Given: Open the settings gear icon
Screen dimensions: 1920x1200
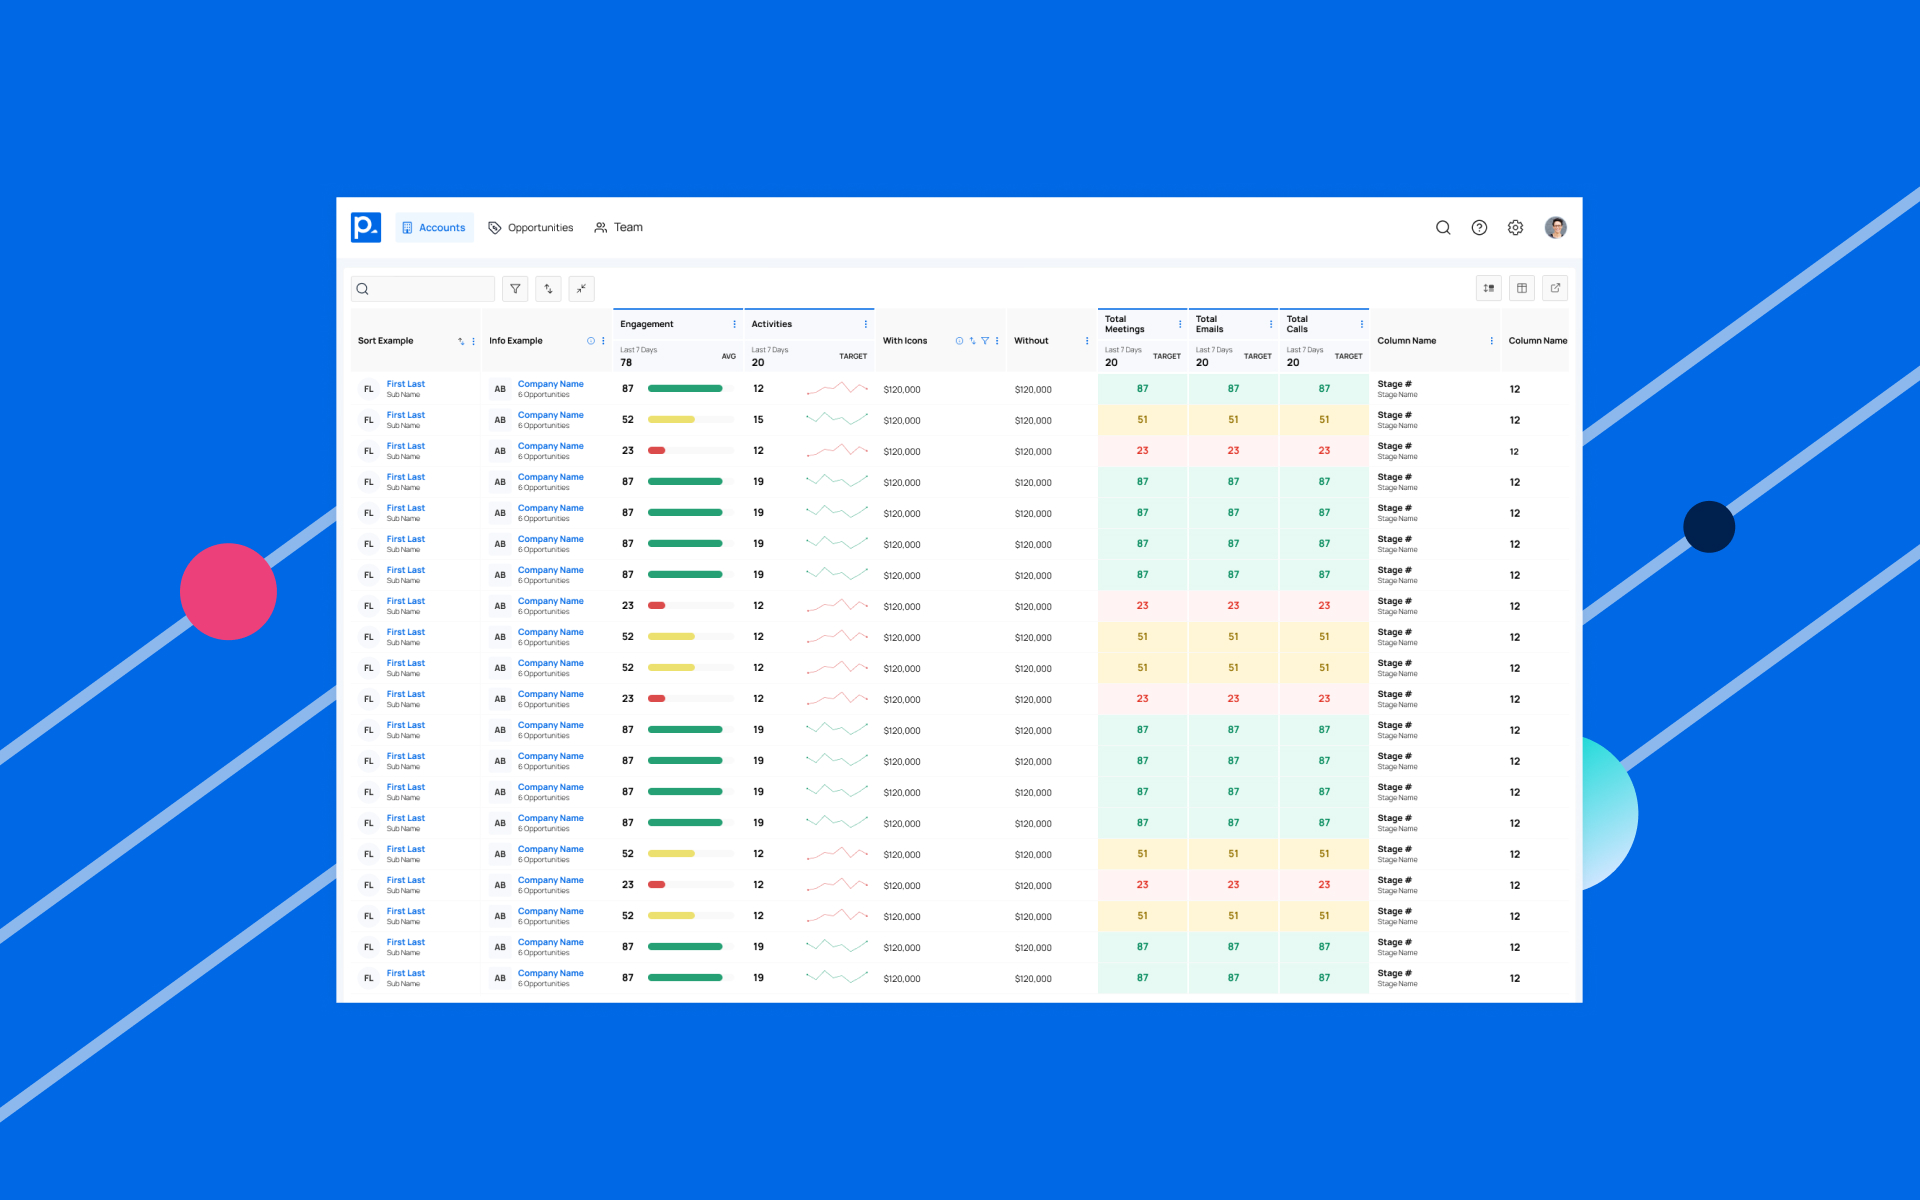Looking at the screenshot, I should pyautogui.click(x=1515, y=227).
